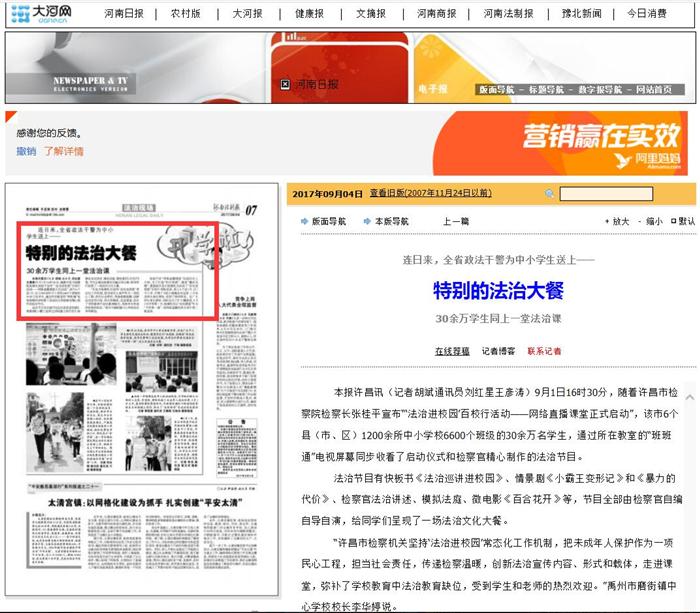Click the date 2017年09月04日
The height and width of the screenshot is (613, 700).
tap(327, 194)
